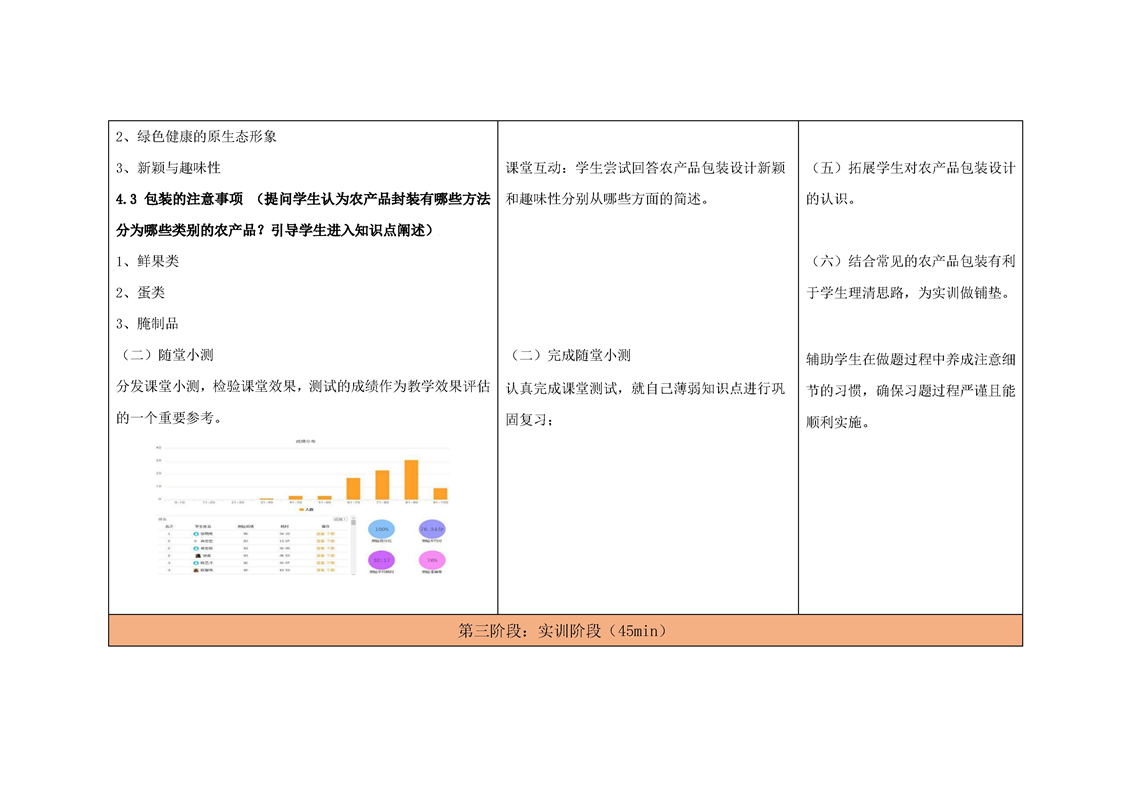The height and width of the screenshot is (793, 1122).
Task: Click the avatar icon in the last visible table row
Action: 195,570
